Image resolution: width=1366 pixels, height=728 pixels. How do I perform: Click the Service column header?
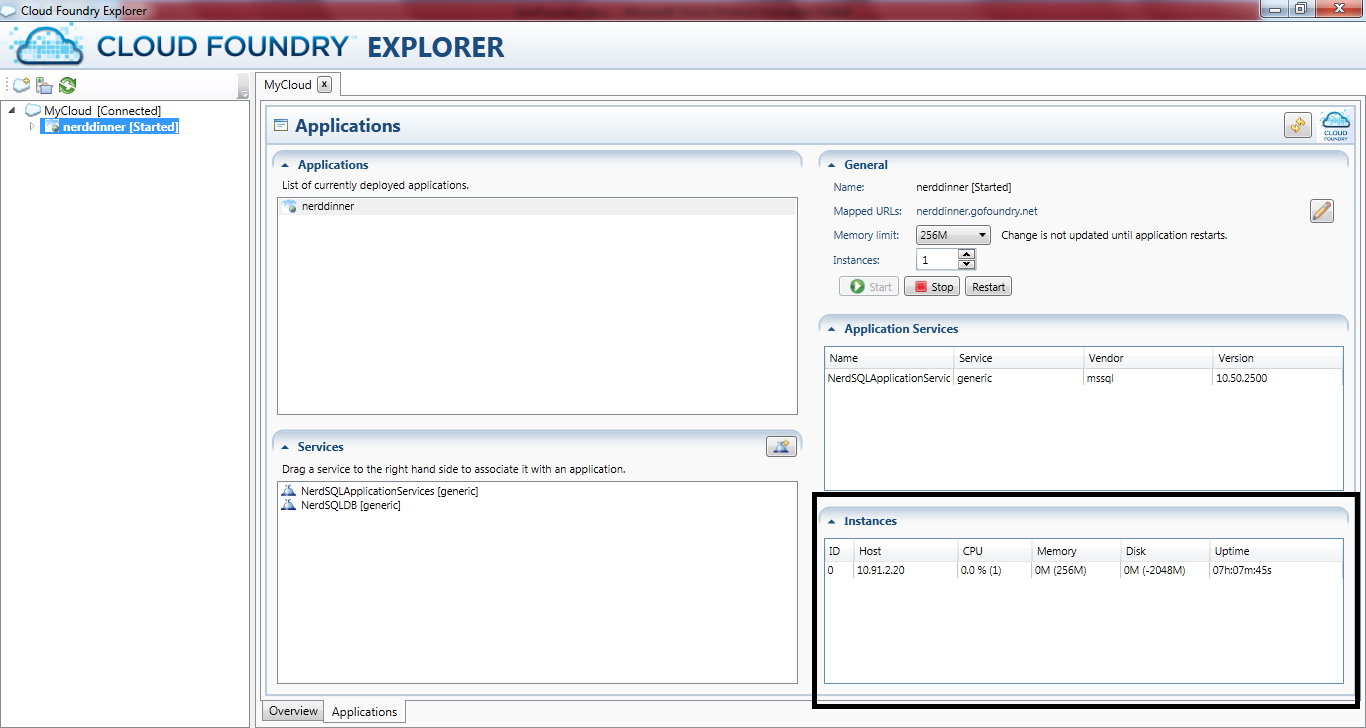(x=1019, y=358)
